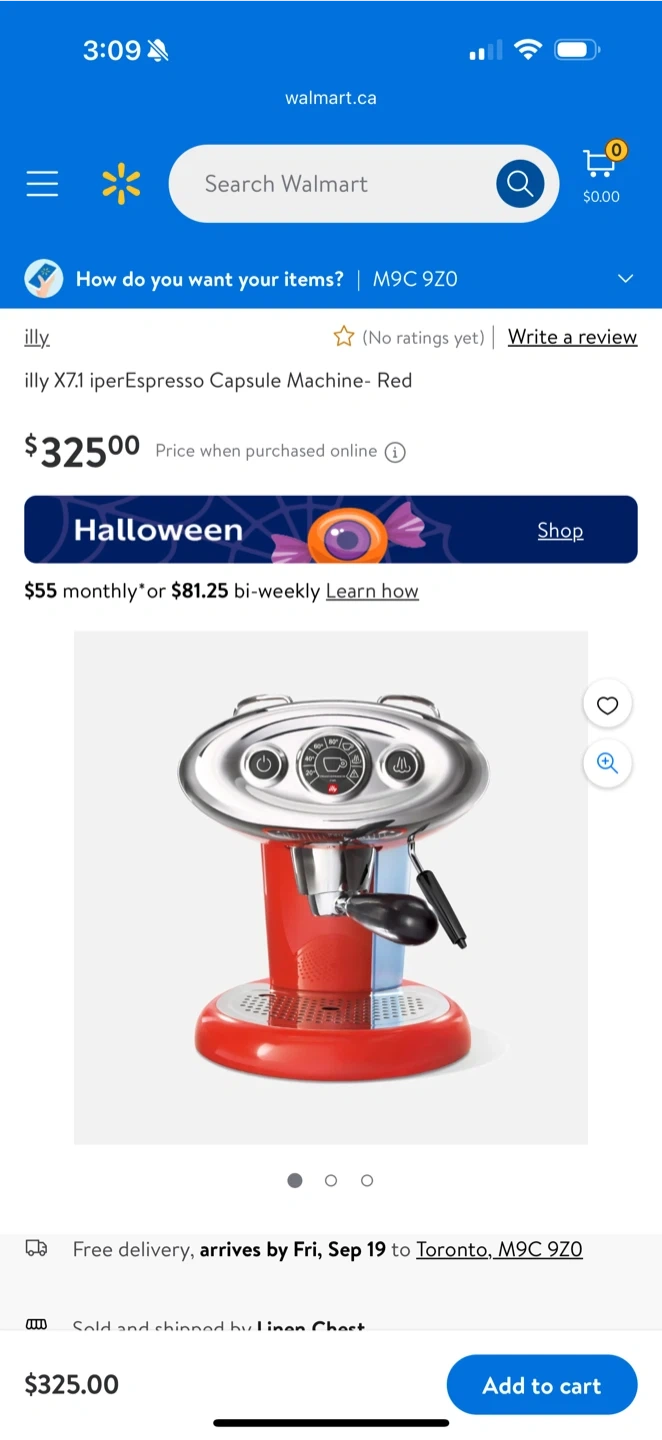This screenshot has height=1440, width=662.
Task: Open the hamburger navigation menu
Action: coord(42,184)
